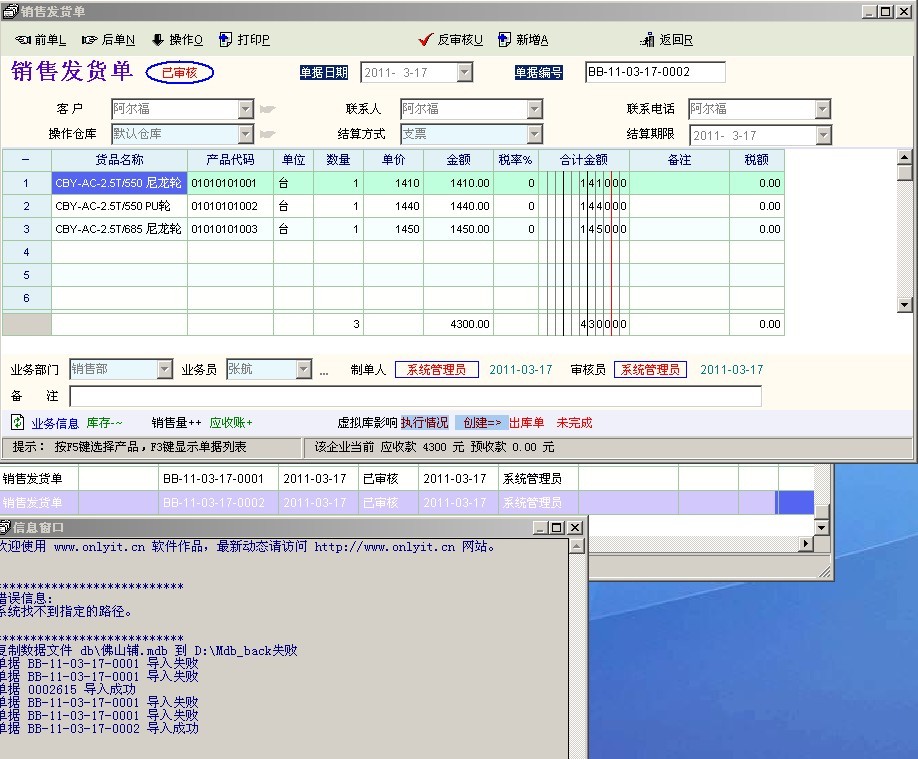This screenshot has height=759, width=918.
Task: Go to previous document with 前单
Action: (41, 40)
